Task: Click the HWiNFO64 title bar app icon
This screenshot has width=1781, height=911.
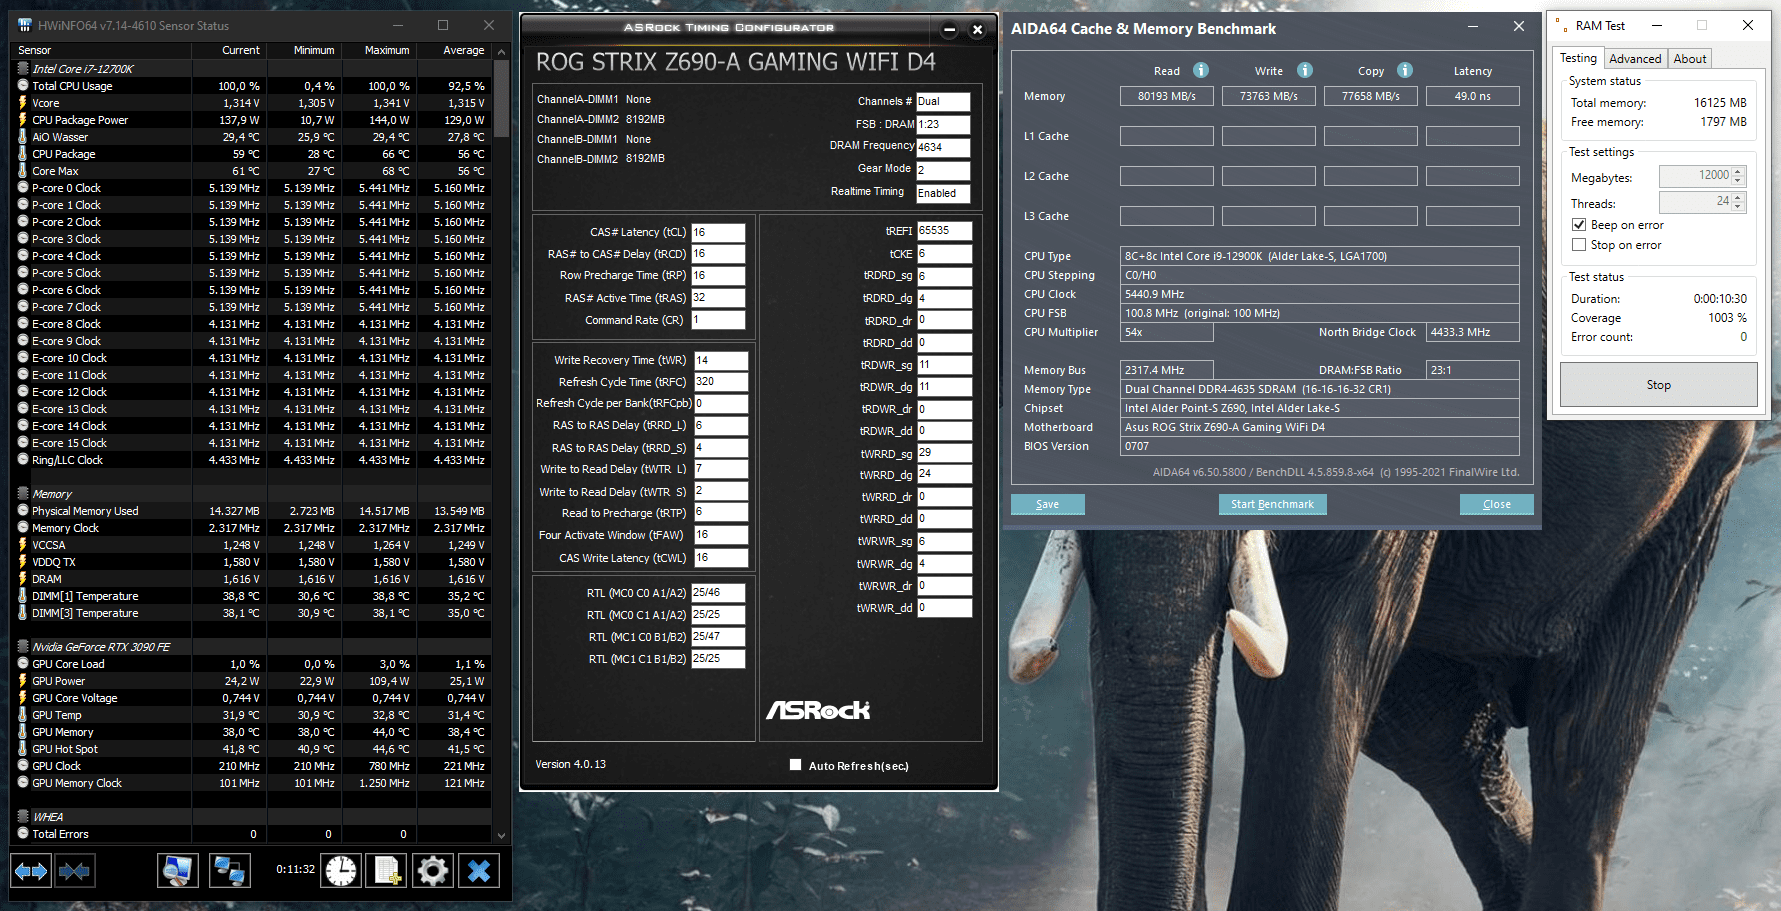Action: tap(24, 25)
